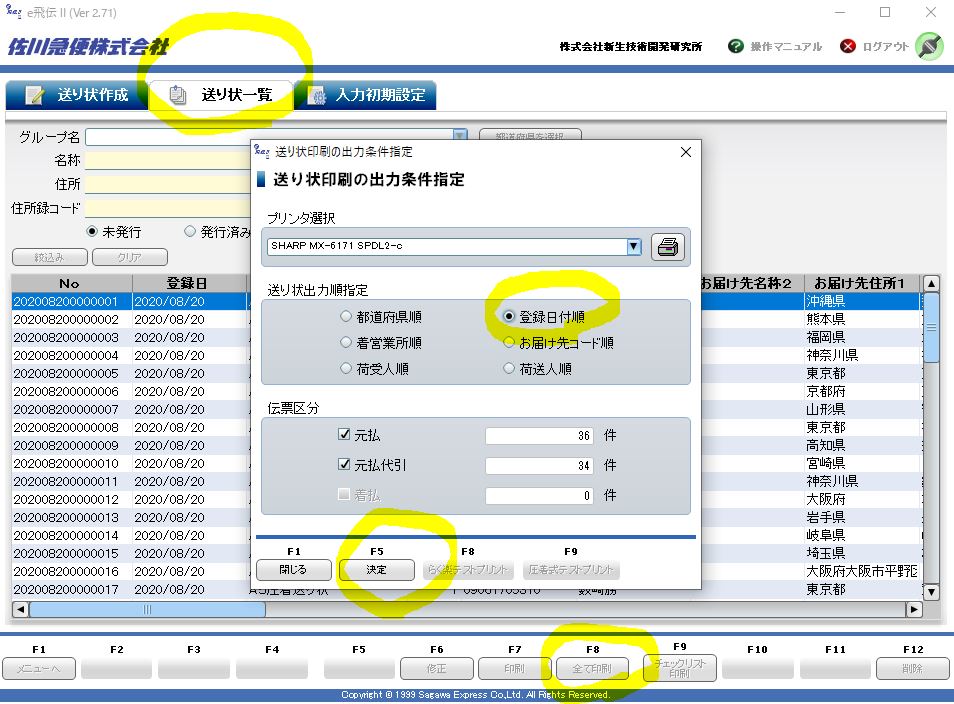Screen dimensions: 954x704
Task: Click the printer properties icon button
Action: click(x=668, y=247)
